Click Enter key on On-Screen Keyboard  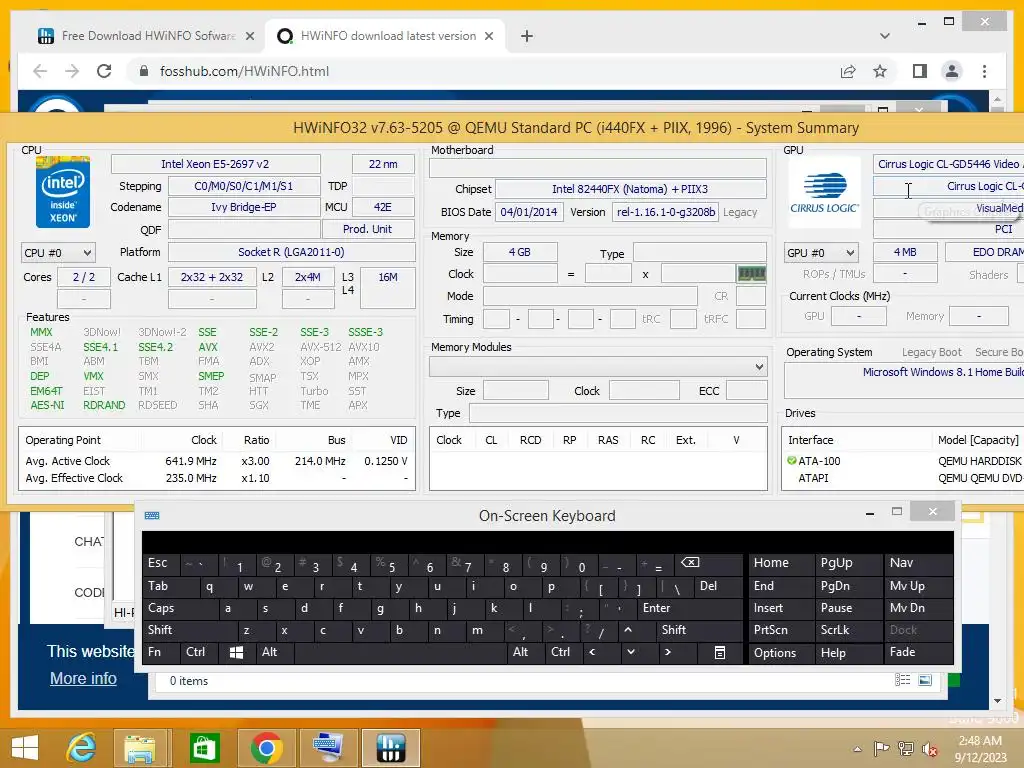[689, 608]
